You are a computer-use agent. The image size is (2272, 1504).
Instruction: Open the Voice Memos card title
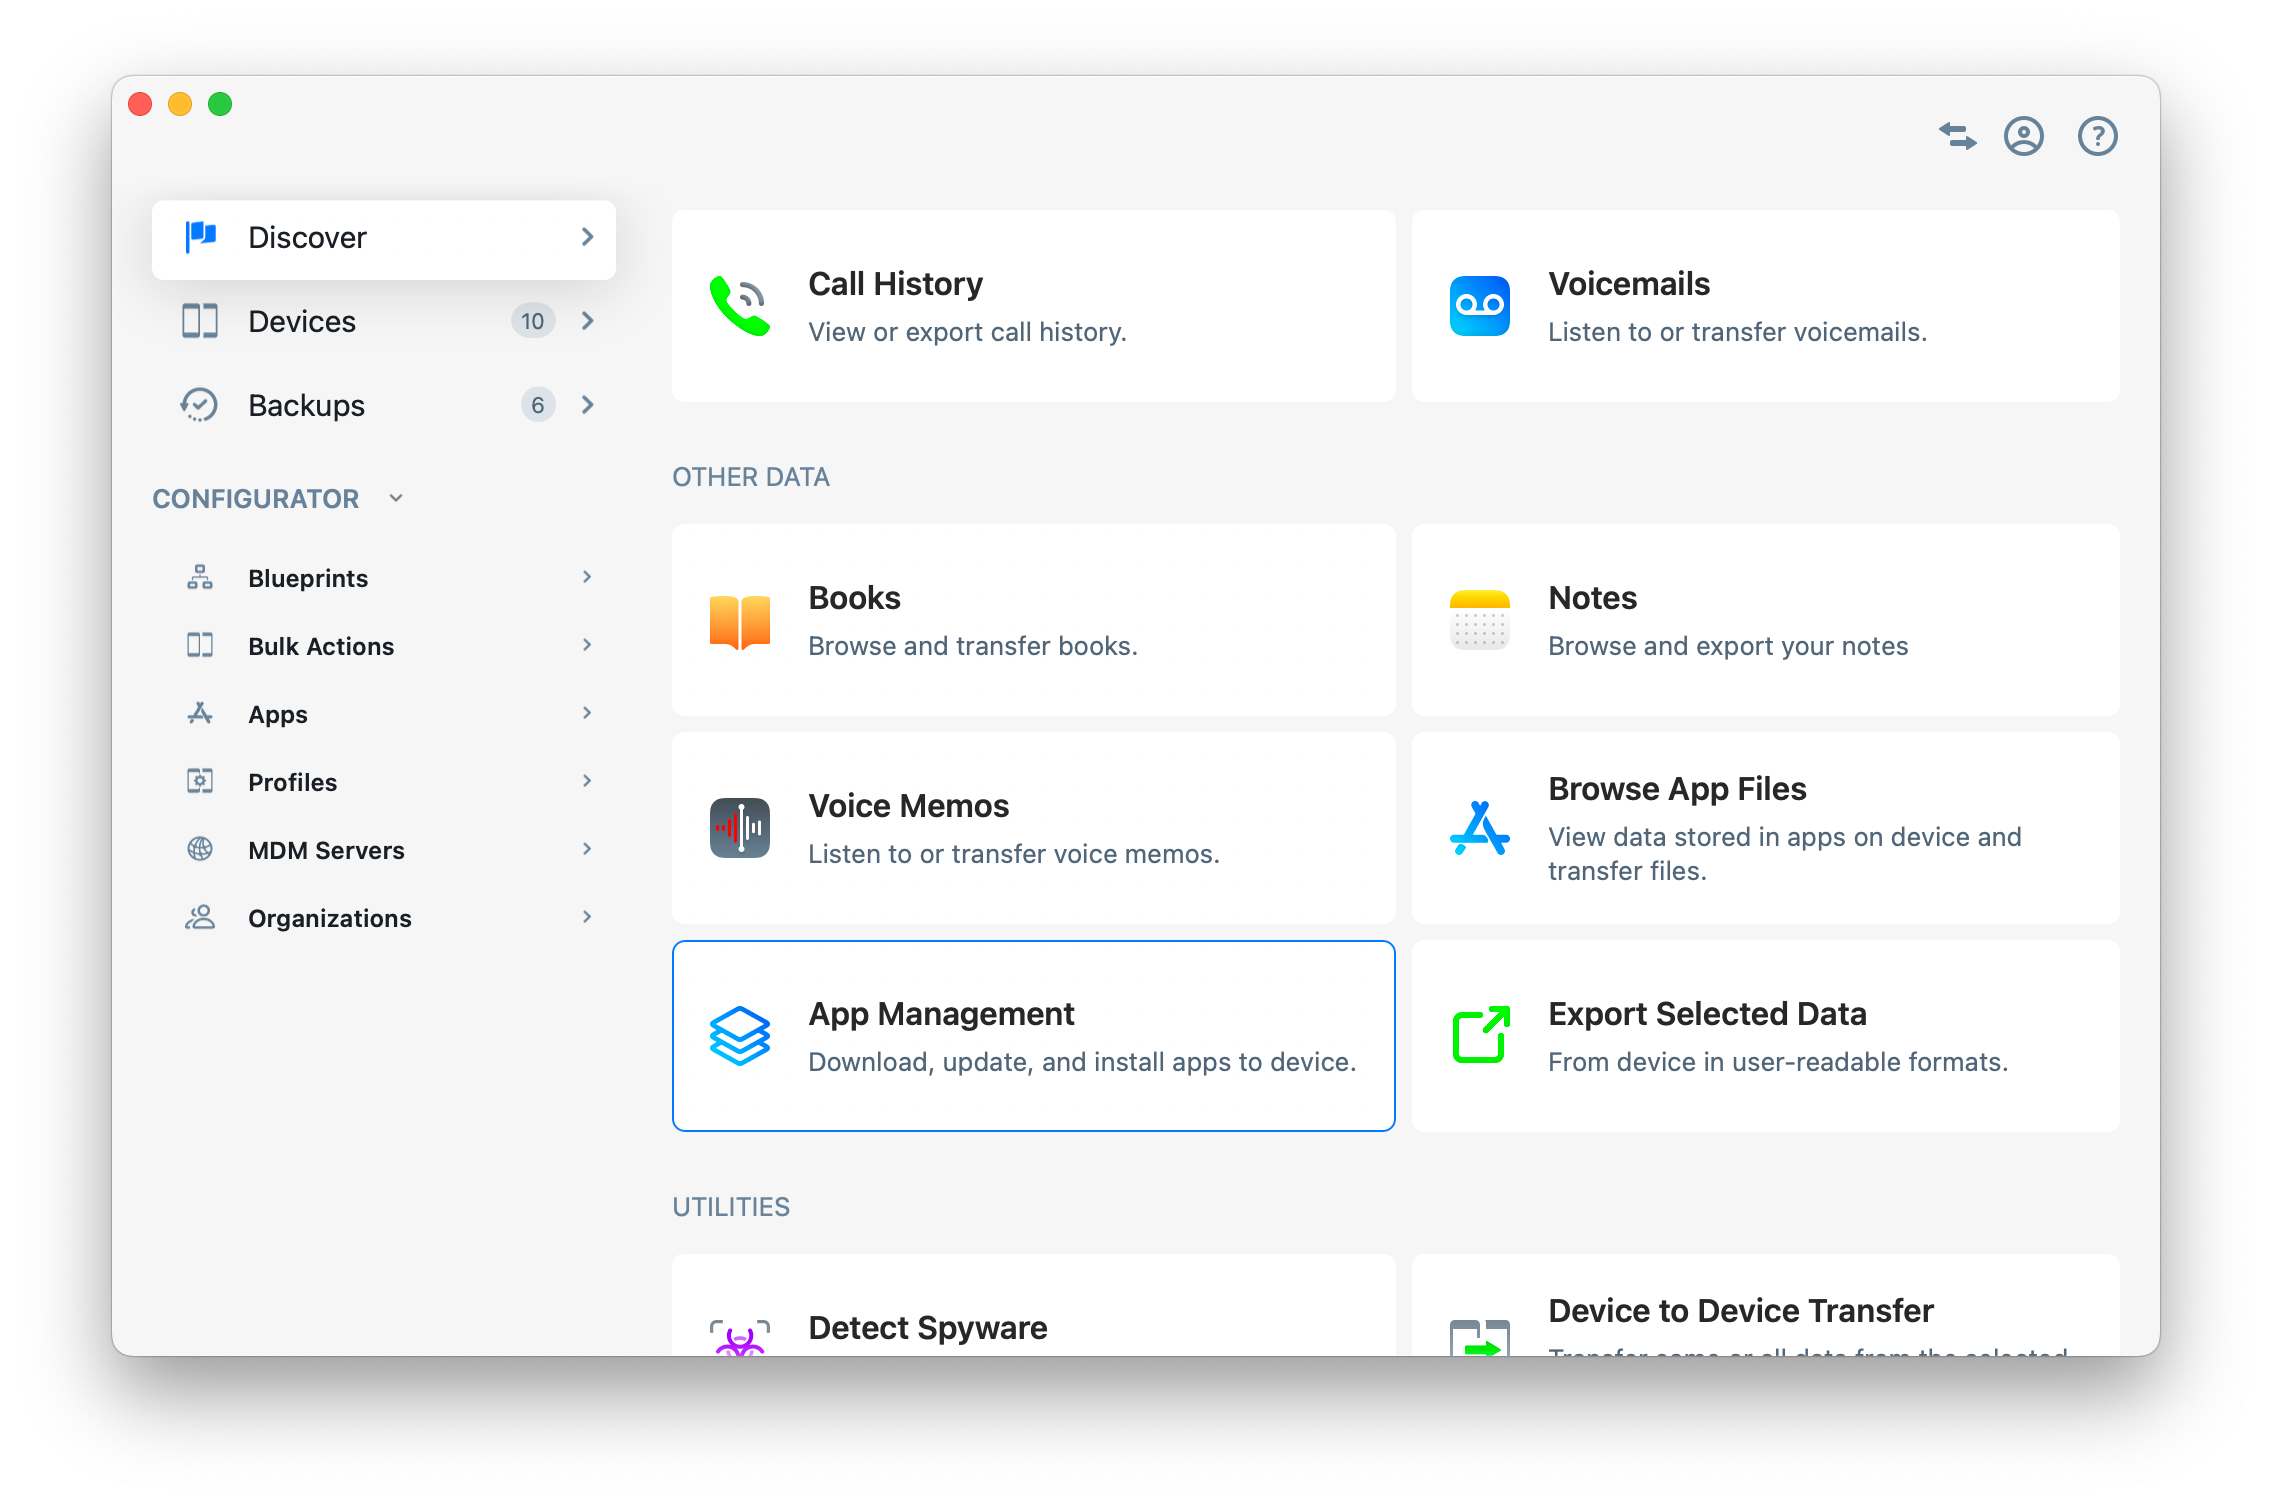pyautogui.click(x=908, y=806)
